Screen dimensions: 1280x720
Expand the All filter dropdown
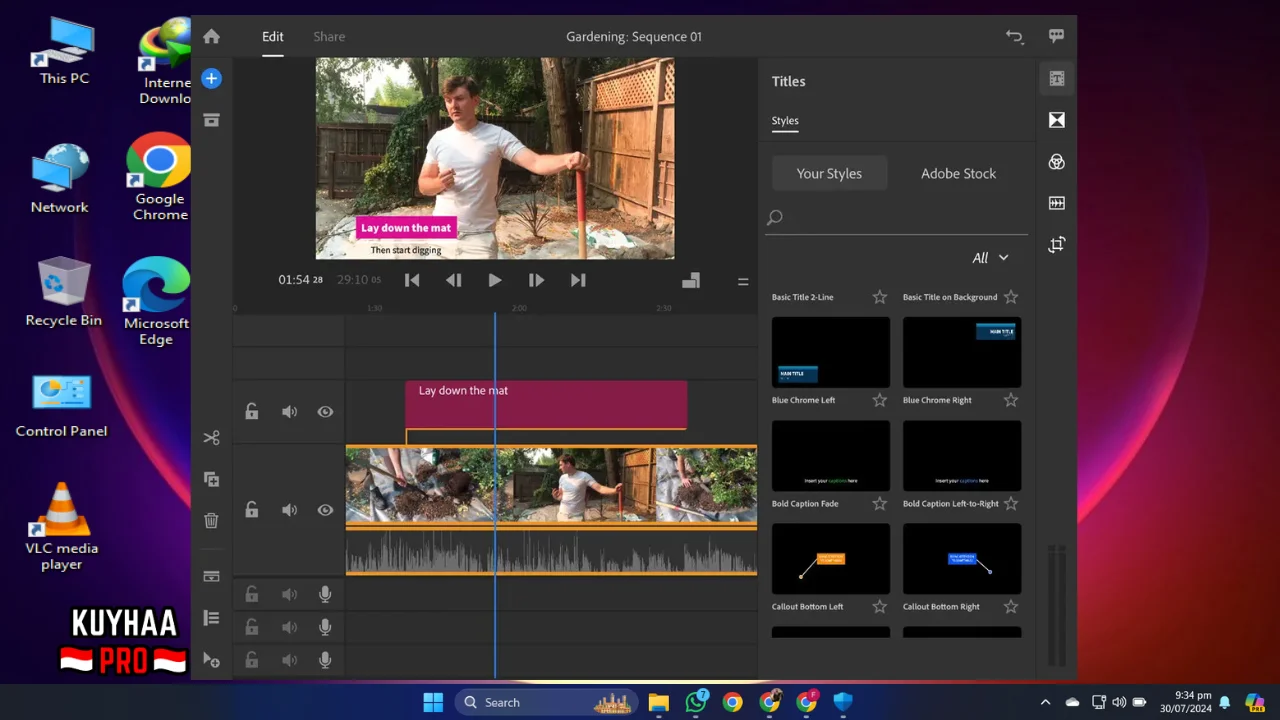point(991,258)
